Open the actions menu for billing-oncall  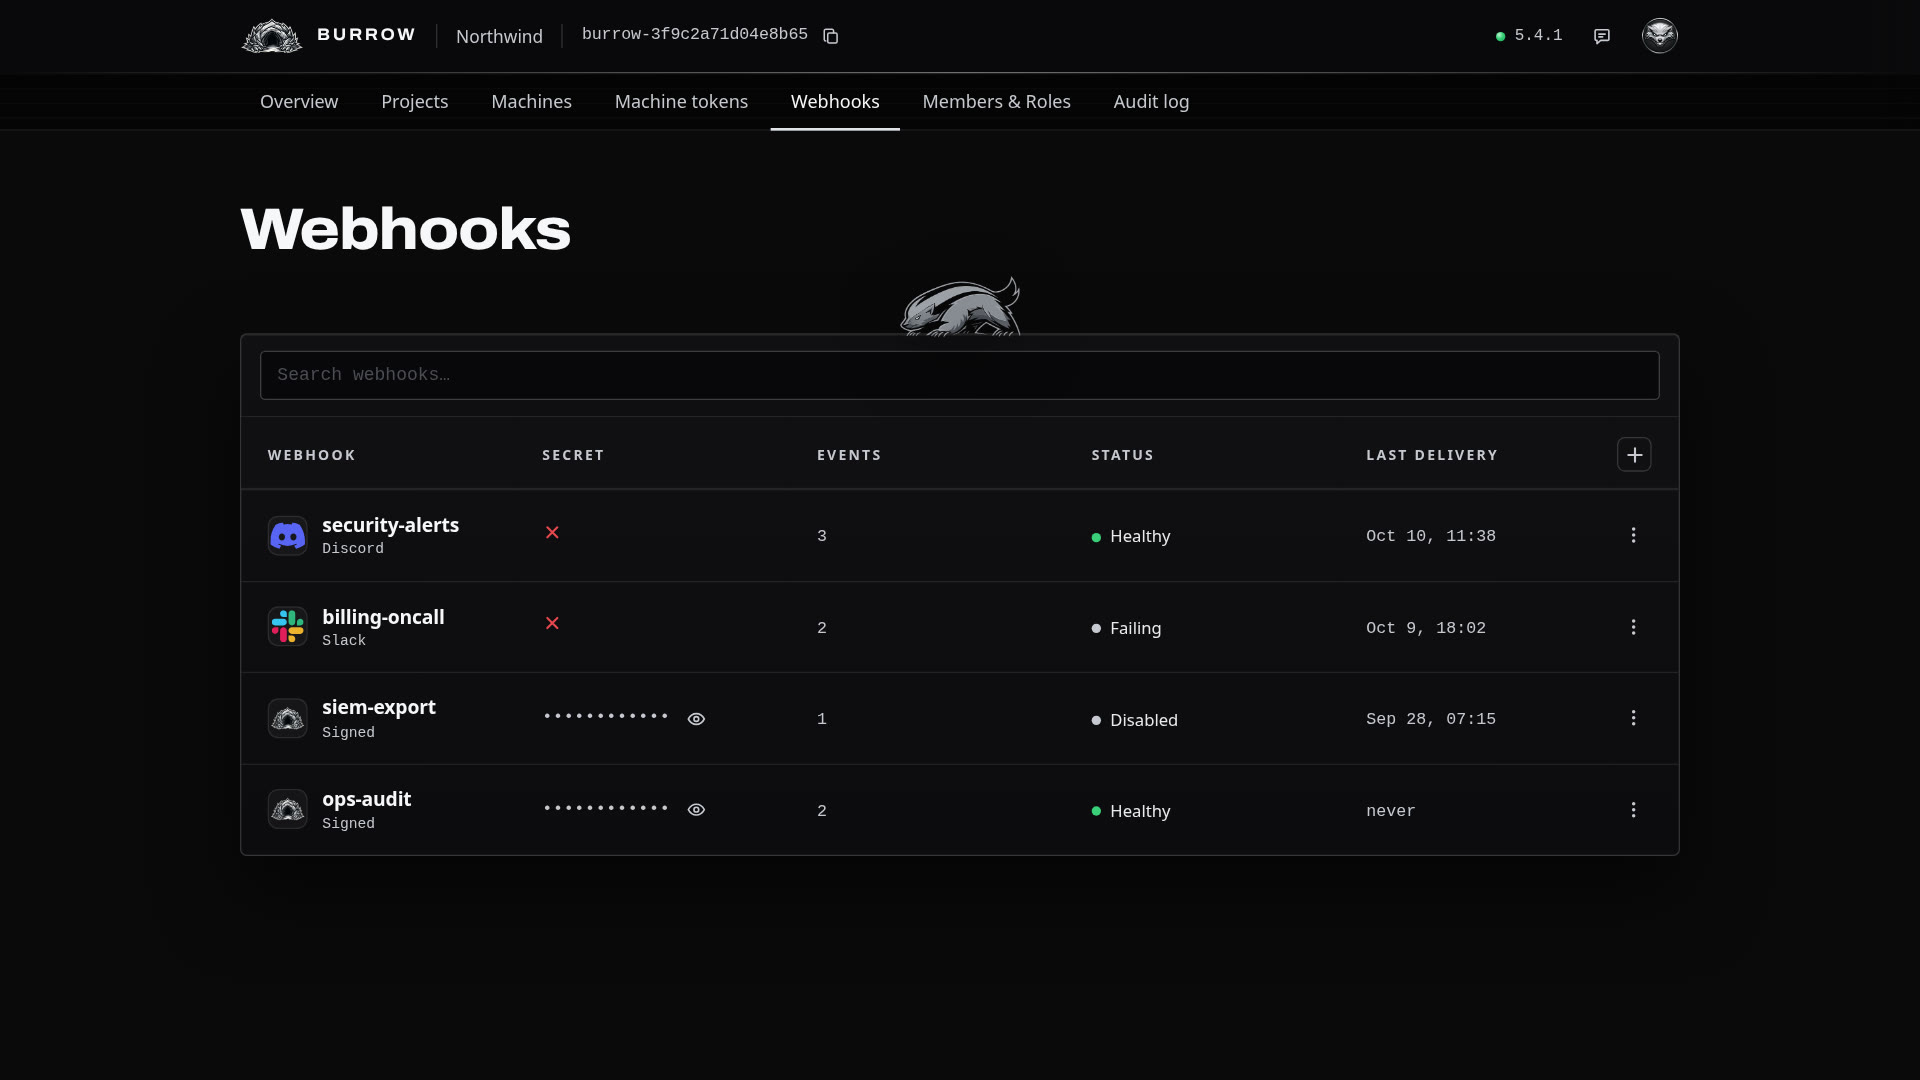point(1634,627)
